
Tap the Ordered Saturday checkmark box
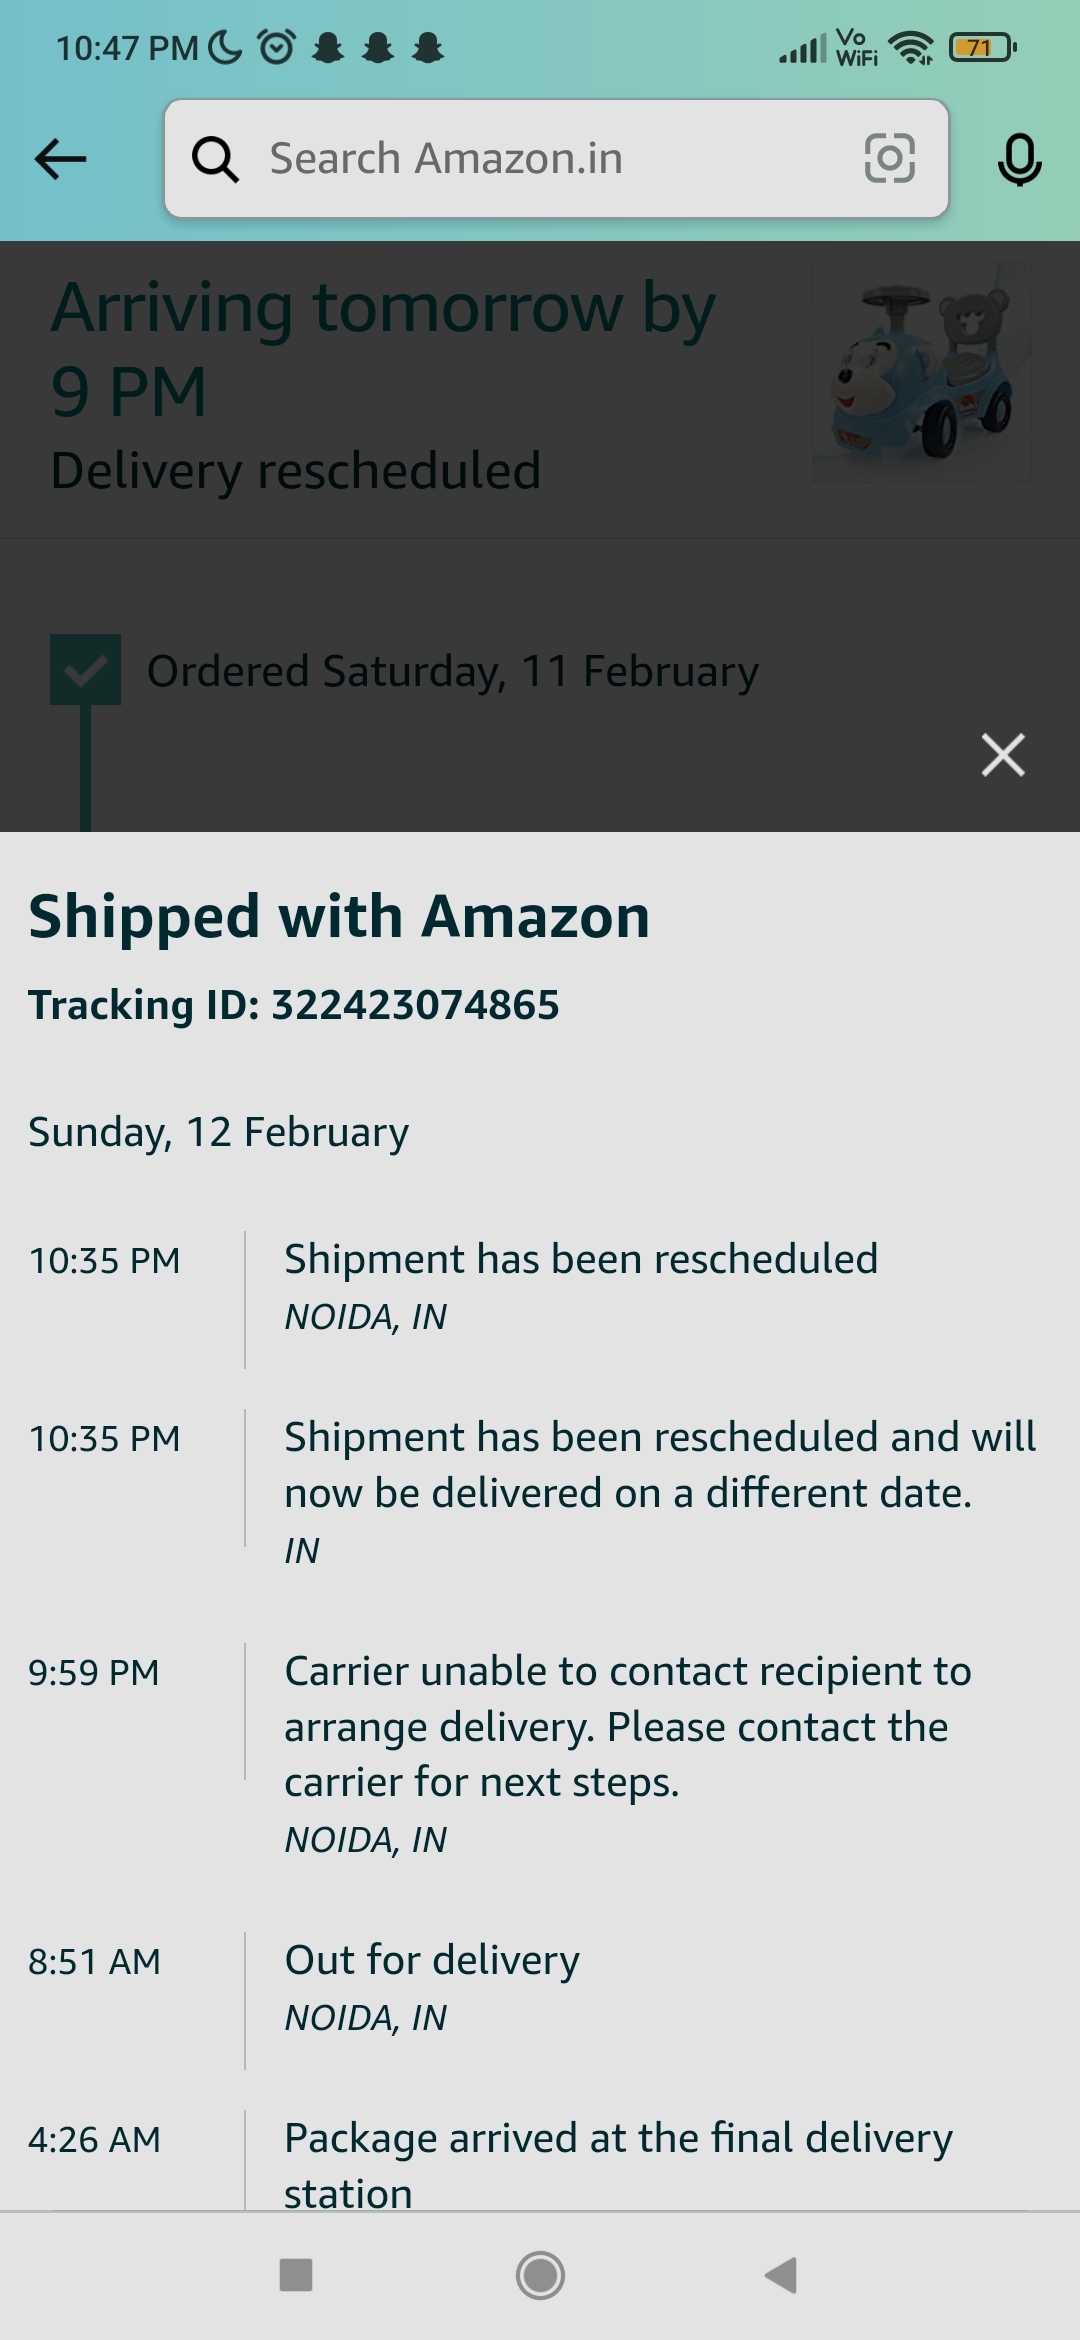[x=86, y=670]
